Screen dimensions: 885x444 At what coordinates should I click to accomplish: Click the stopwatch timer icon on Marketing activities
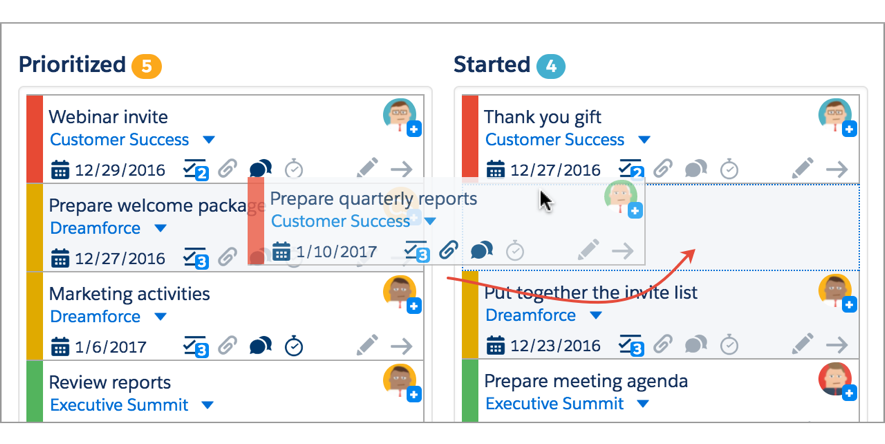pyautogui.click(x=294, y=346)
